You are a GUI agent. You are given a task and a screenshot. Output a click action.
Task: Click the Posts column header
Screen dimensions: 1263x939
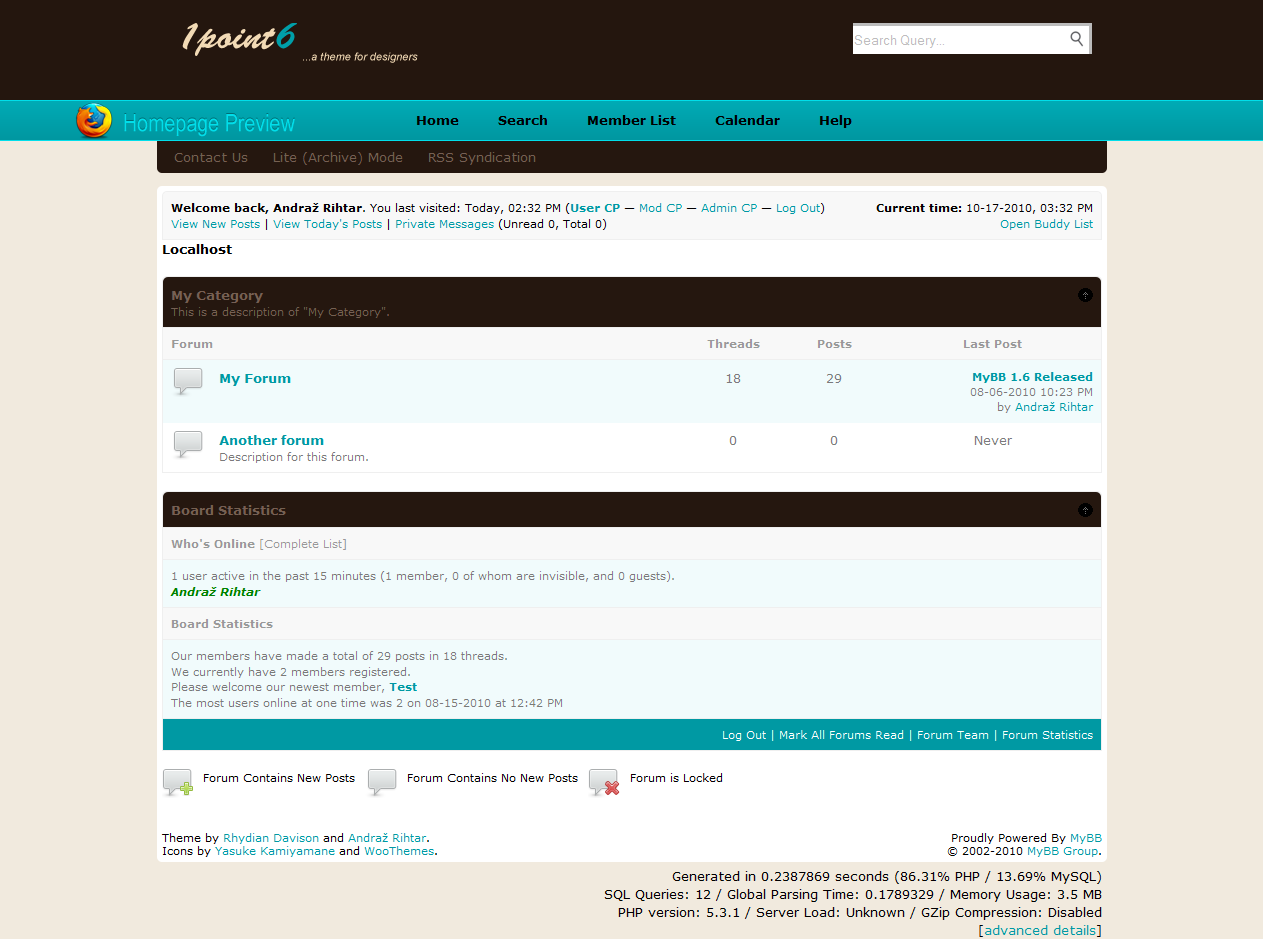(834, 344)
